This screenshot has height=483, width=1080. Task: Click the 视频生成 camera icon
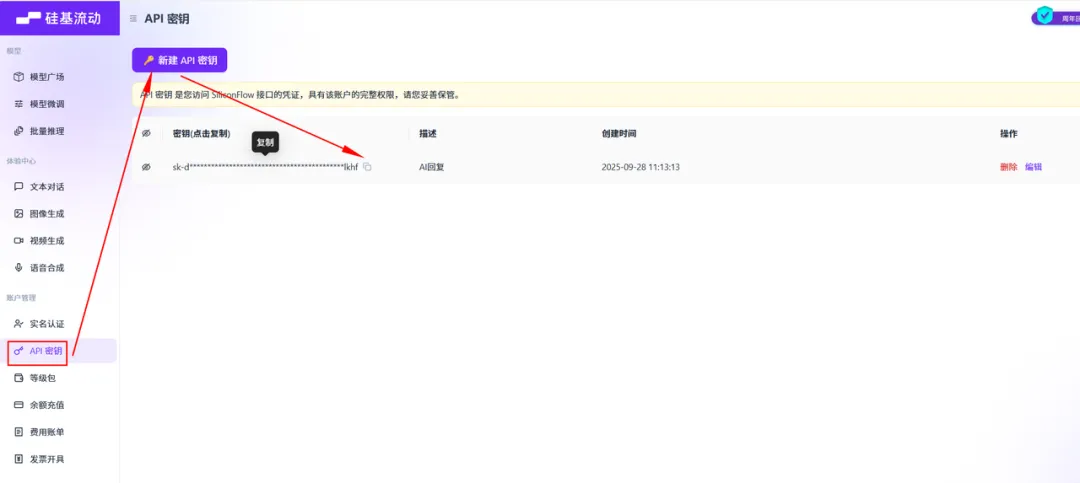19,240
